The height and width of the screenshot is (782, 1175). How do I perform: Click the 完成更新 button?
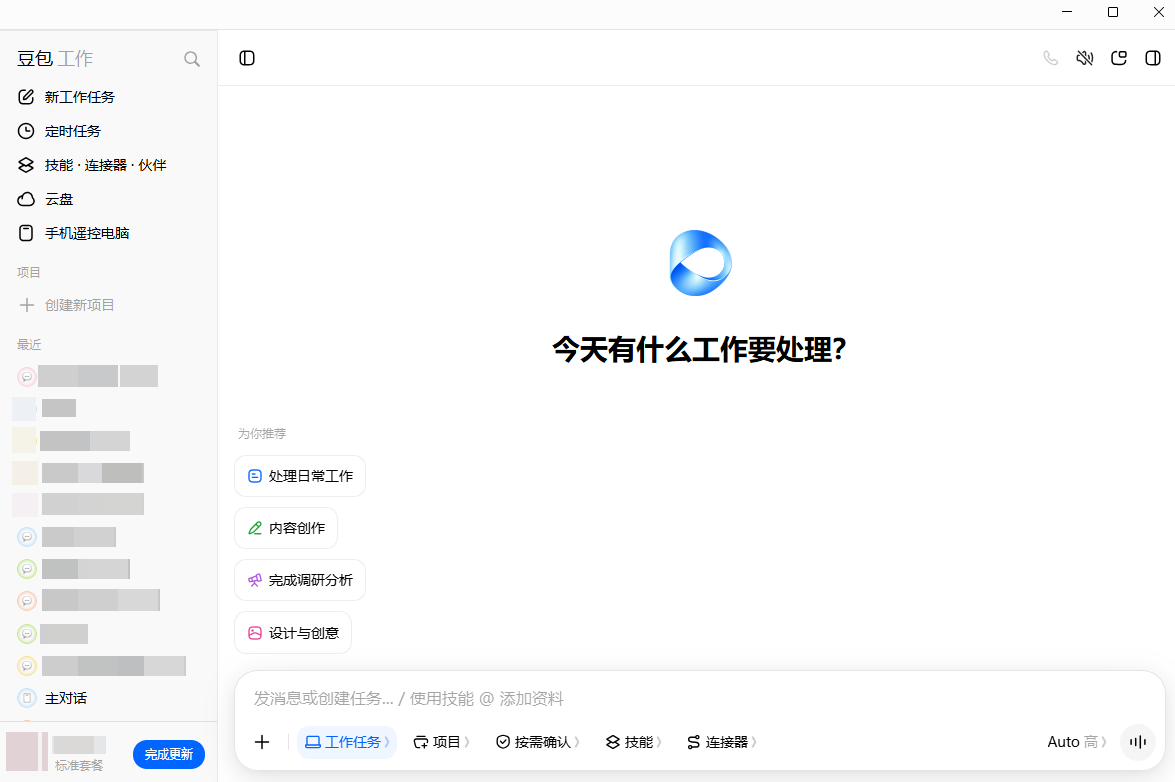(x=169, y=754)
